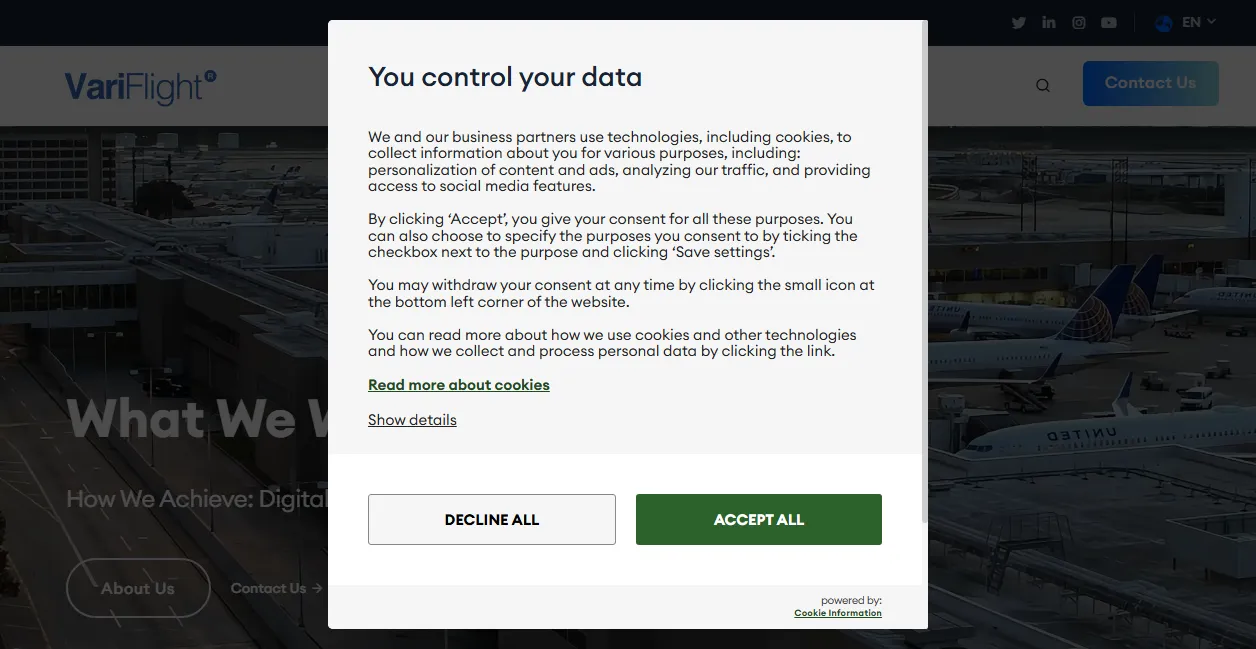Open the YouTube channel icon
The width and height of the screenshot is (1256, 649).
[1109, 23]
